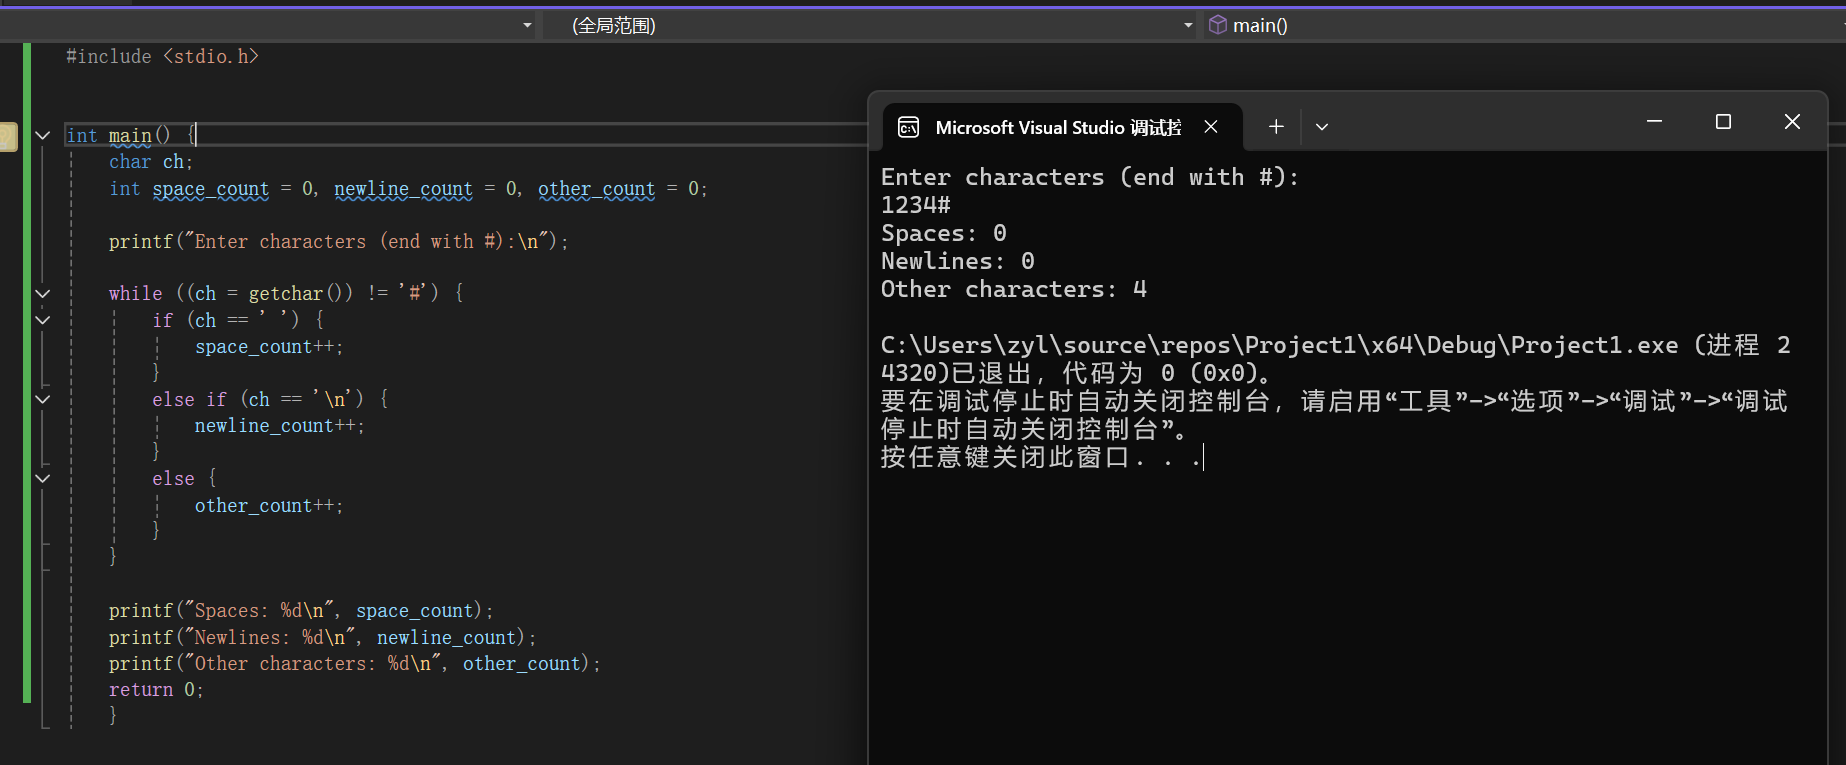Click the 'return 0;' statement
The image size is (1846, 765).
click(156, 690)
